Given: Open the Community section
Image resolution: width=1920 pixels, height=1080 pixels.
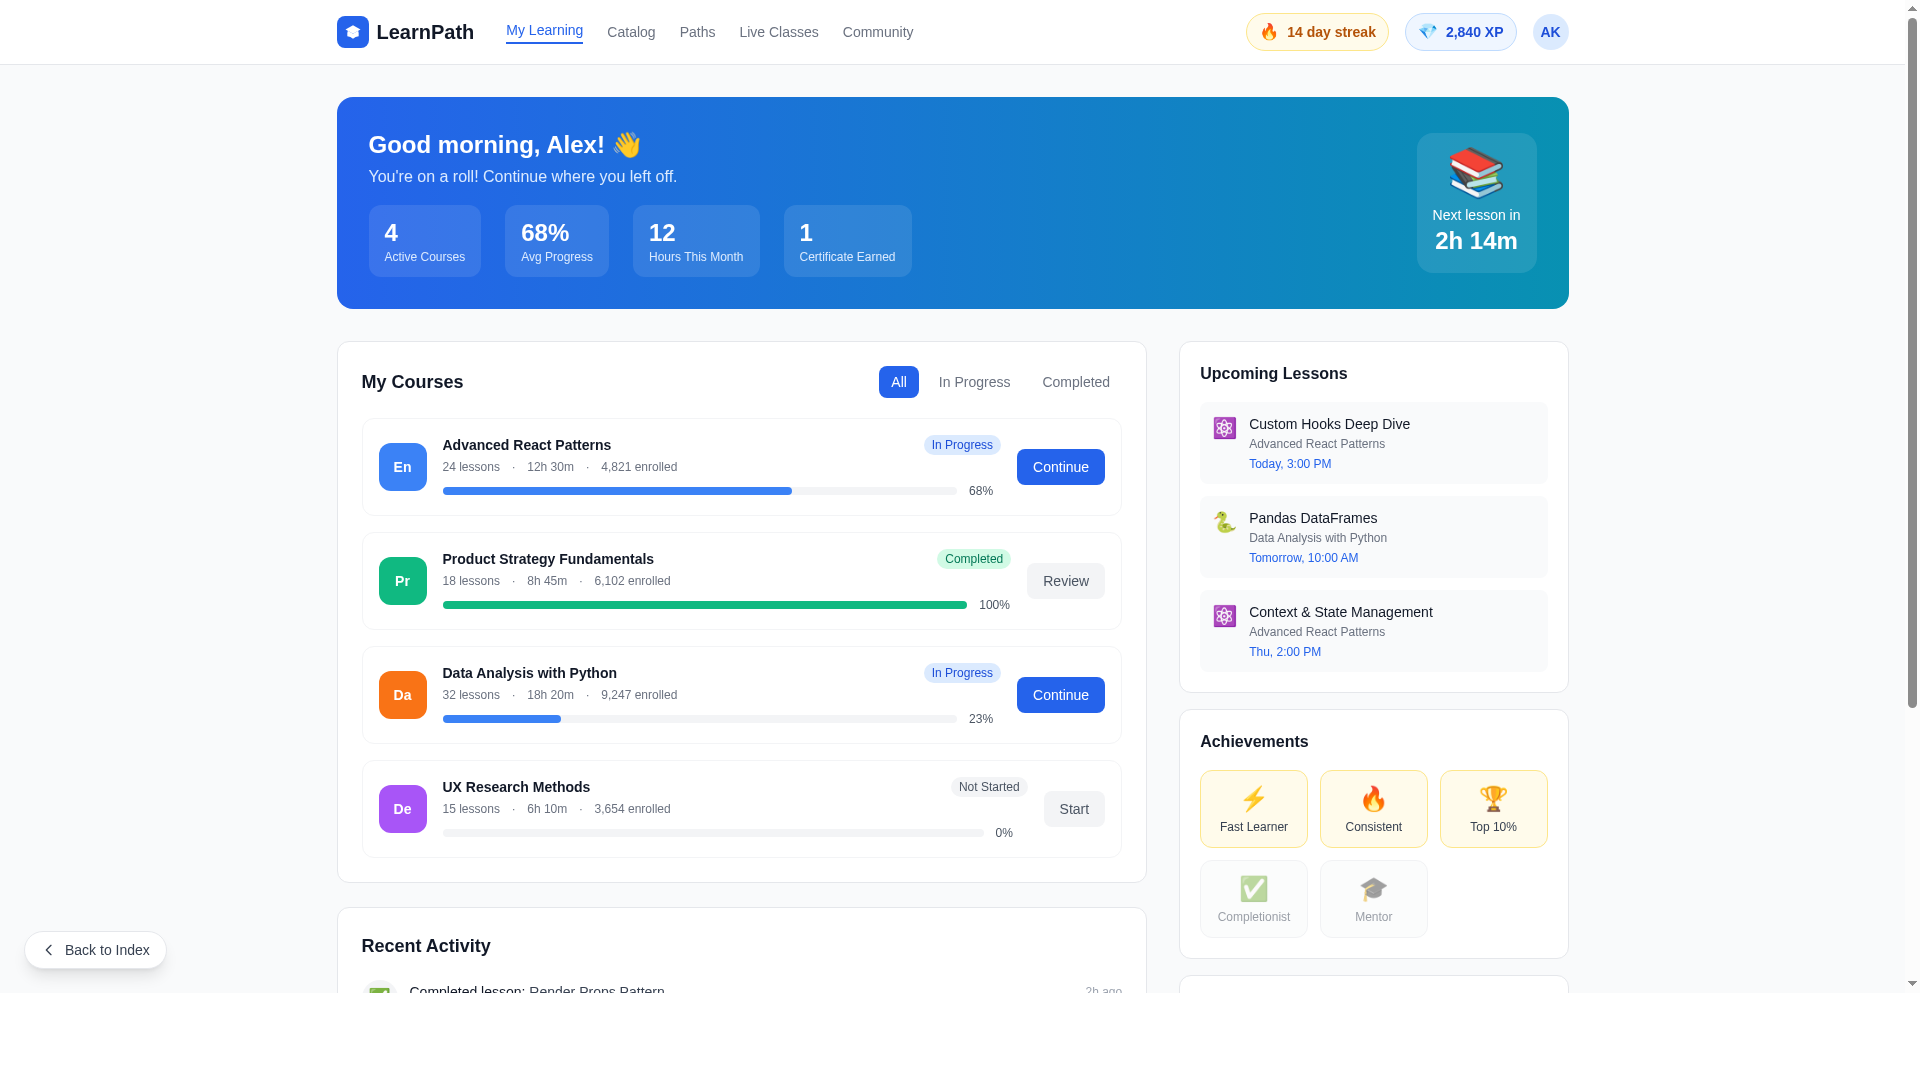Looking at the screenshot, I should (877, 32).
